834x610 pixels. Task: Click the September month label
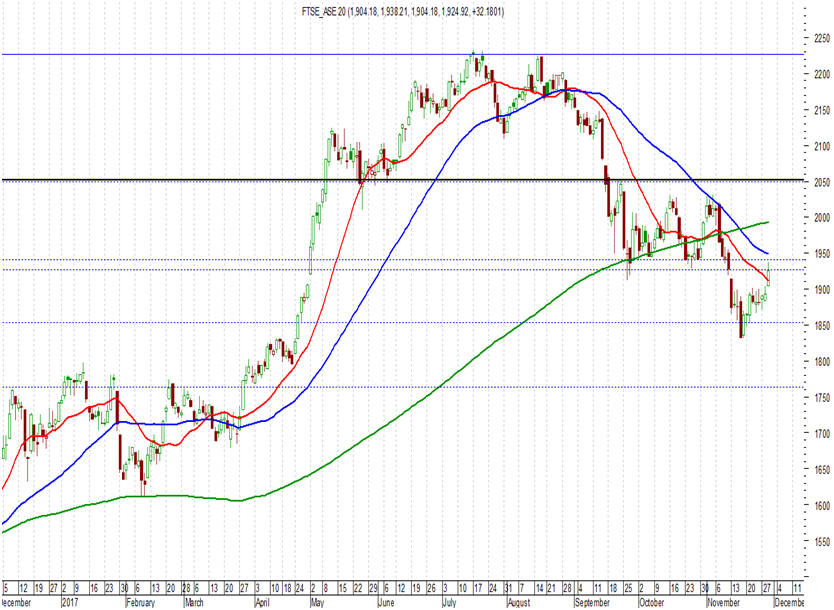(592, 603)
